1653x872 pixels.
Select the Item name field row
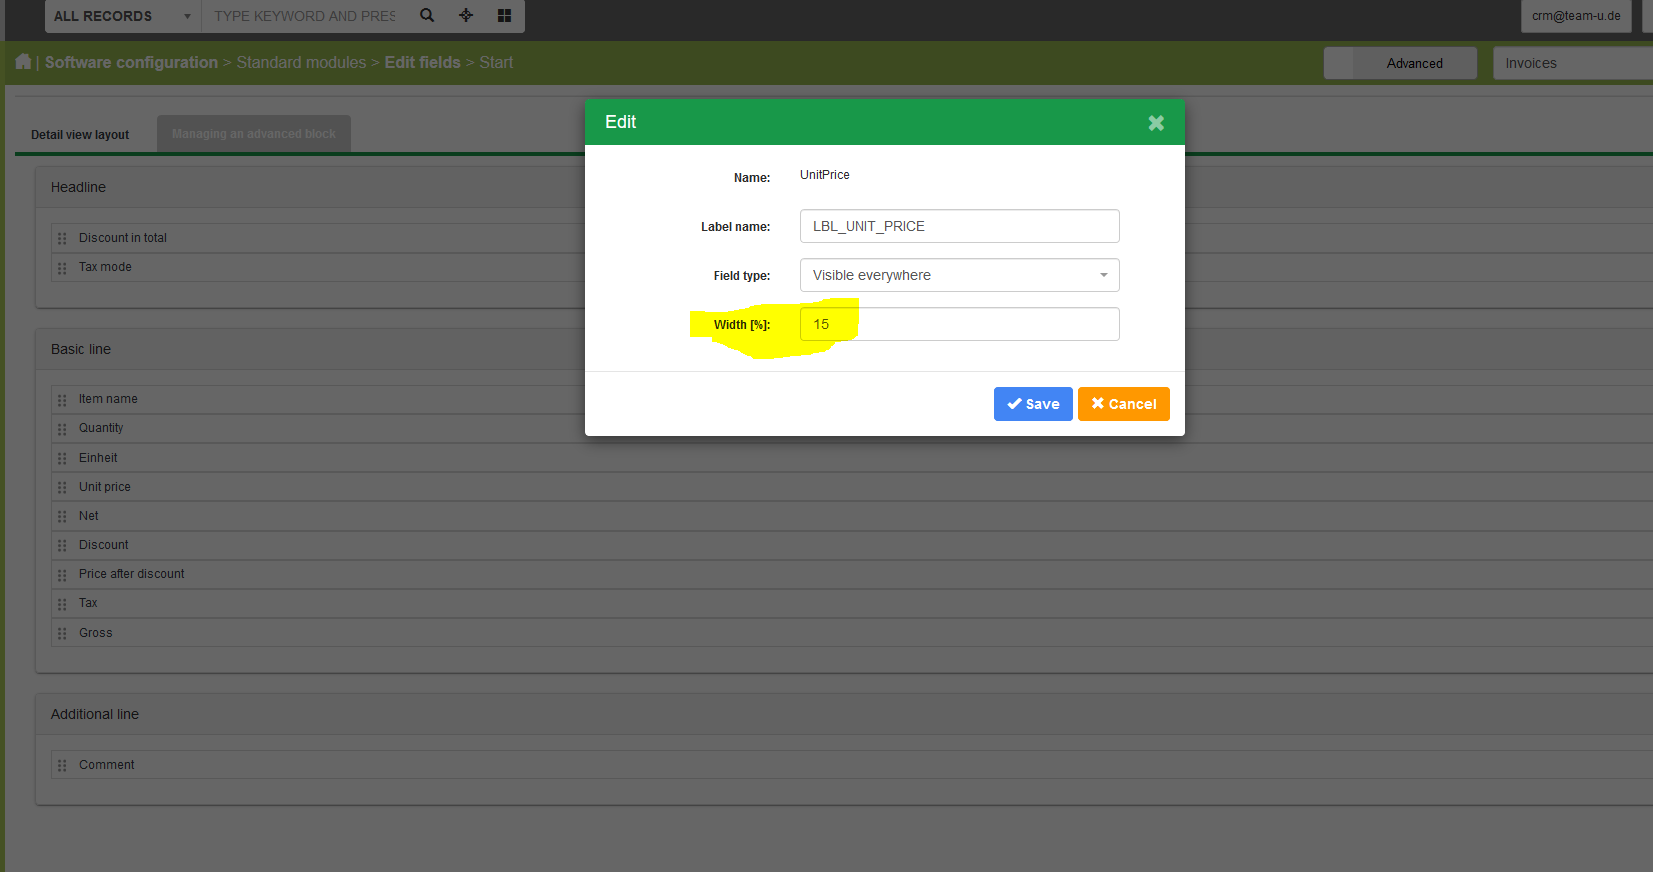[x=852, y=399]
